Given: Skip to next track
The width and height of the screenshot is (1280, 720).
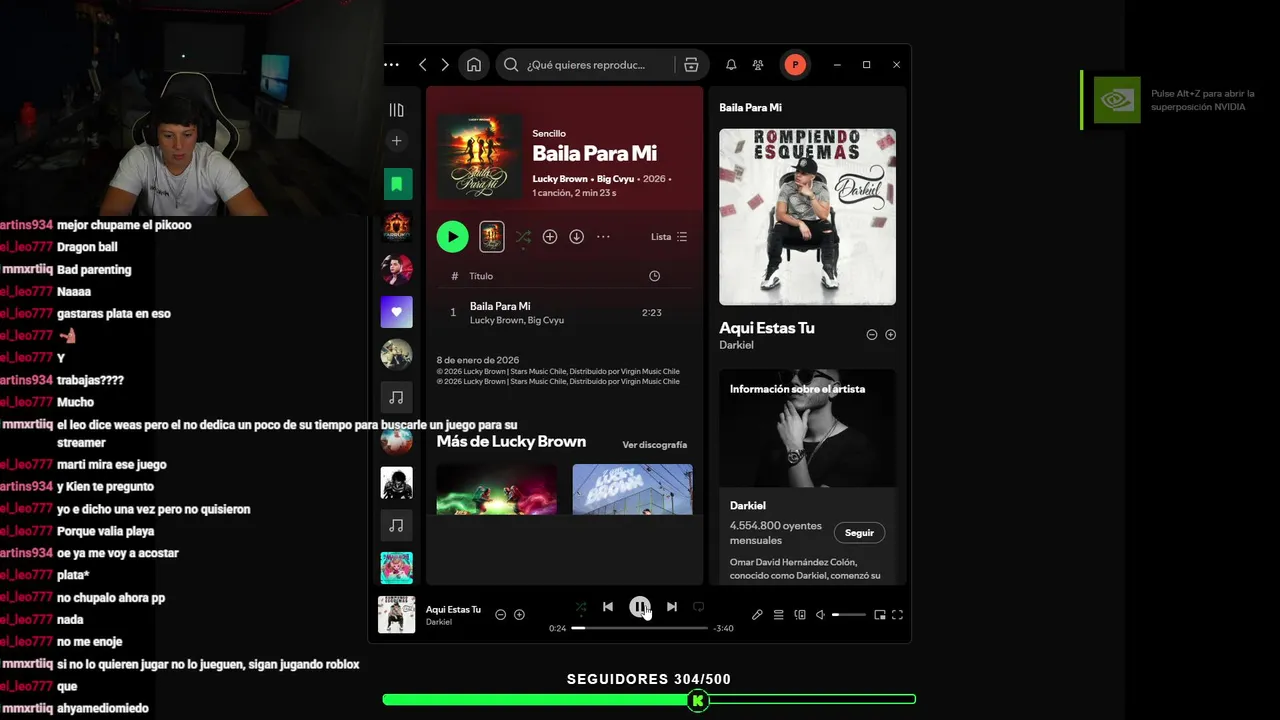Looking at the screenshot, I should 671,607.
